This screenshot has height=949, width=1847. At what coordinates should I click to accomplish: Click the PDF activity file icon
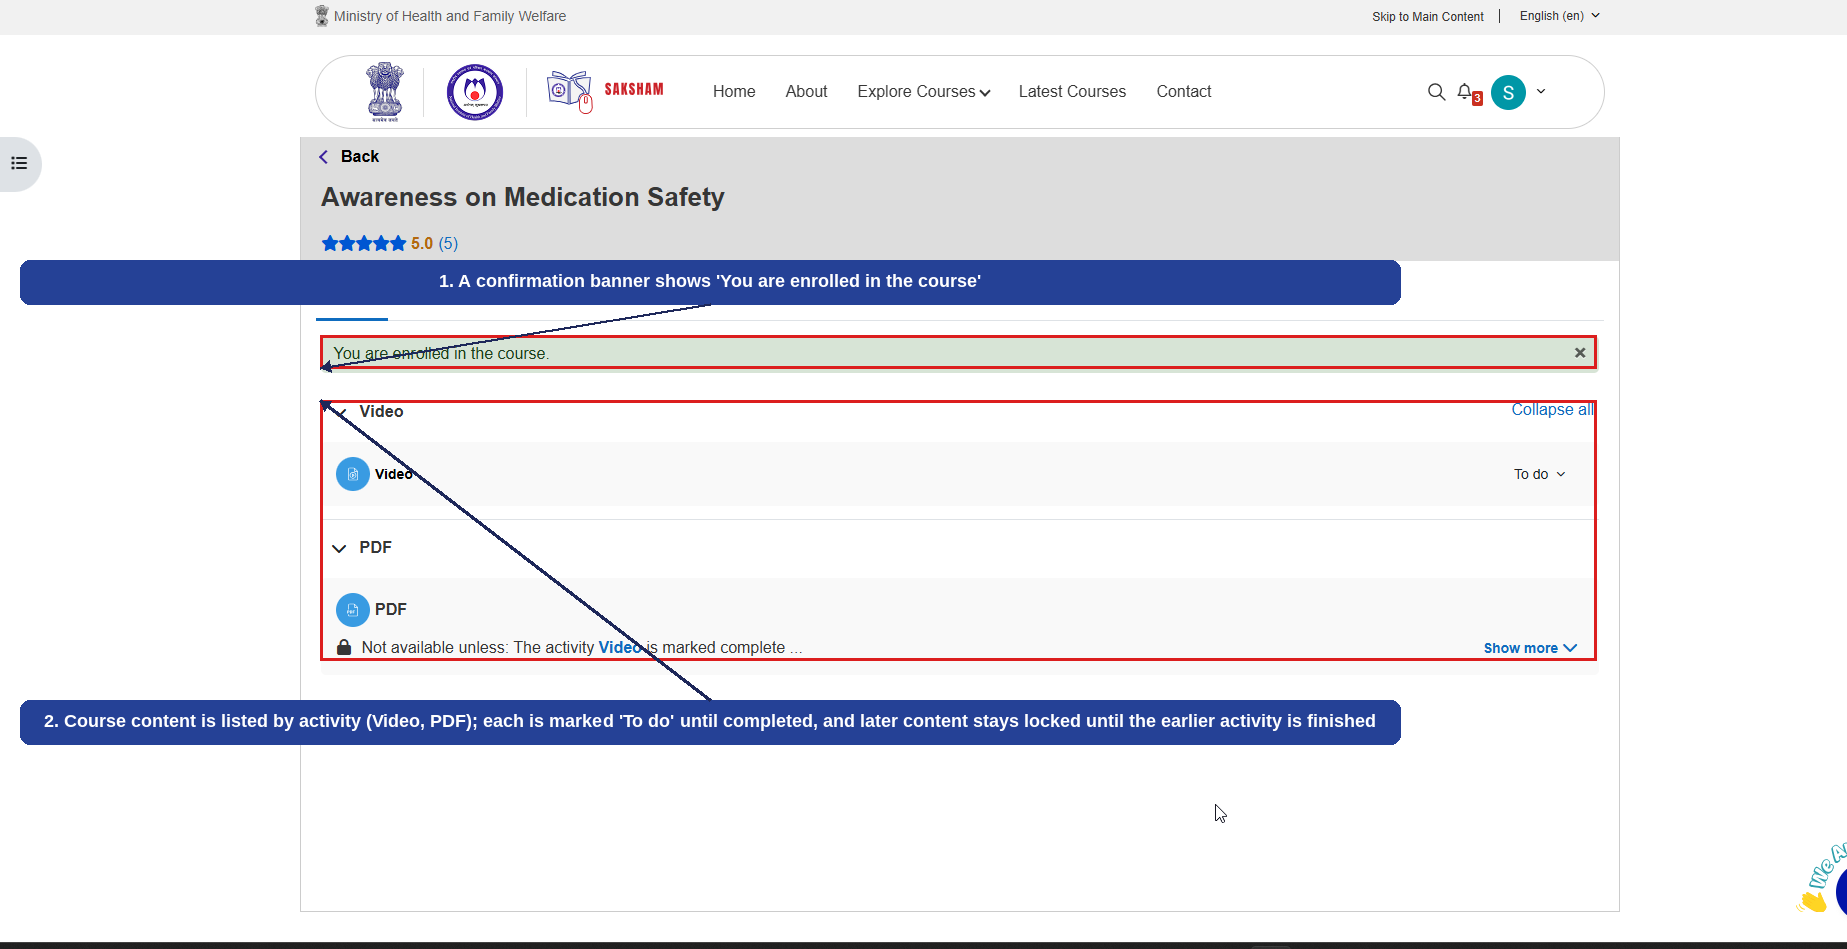pos(353,609)
